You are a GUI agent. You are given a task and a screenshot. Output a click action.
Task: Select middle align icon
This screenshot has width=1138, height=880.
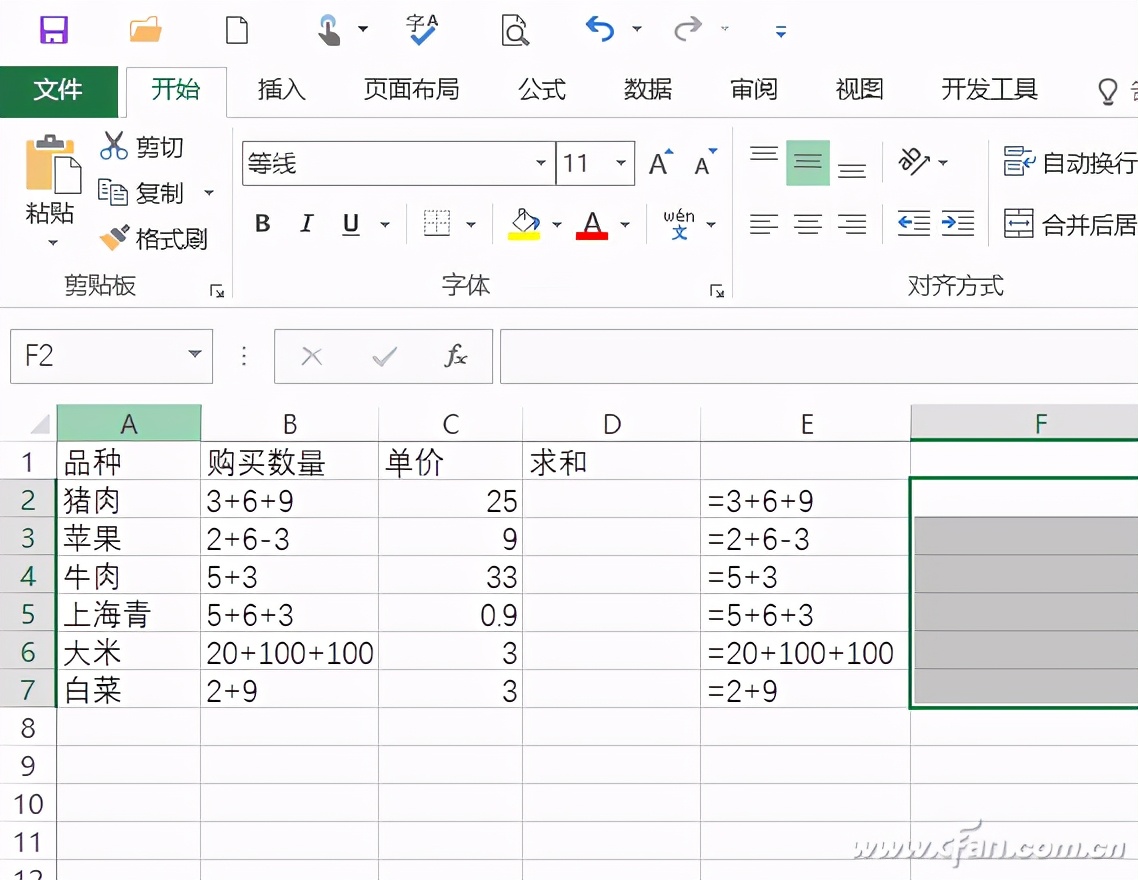[808, 163]
